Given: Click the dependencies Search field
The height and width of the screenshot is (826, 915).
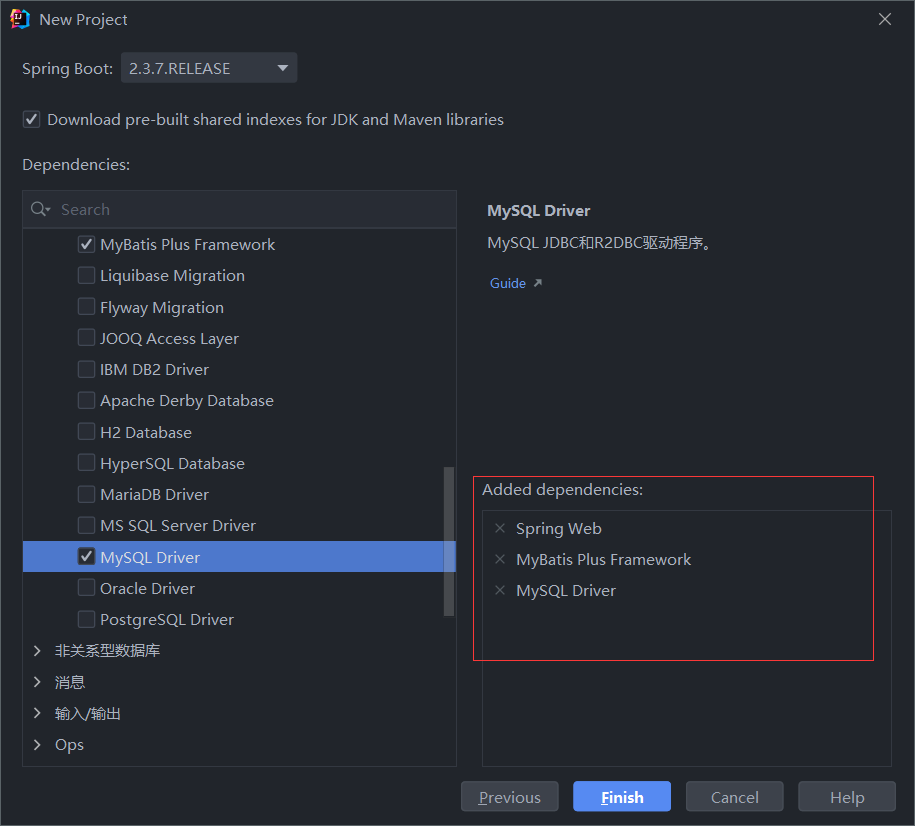Looking at the screenshot, I should [x=239, y=209].
